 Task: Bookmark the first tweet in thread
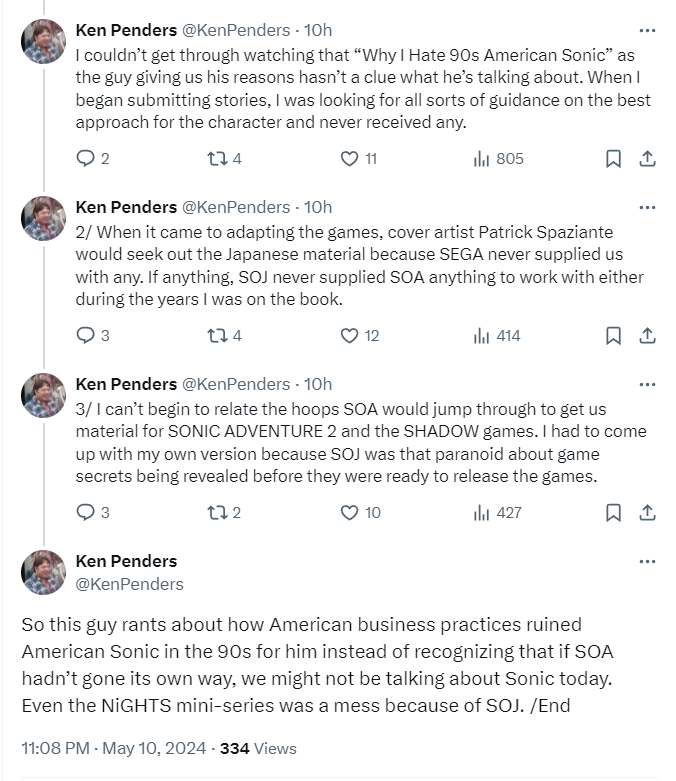click(x=614, y=158)
